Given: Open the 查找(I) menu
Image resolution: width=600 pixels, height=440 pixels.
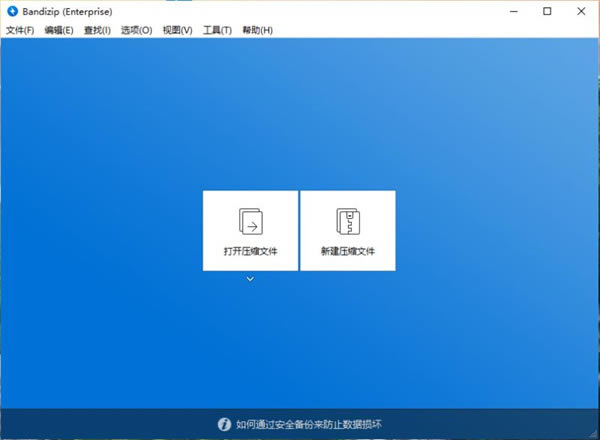Looking at the screenshot, I should tap(97, 30).
